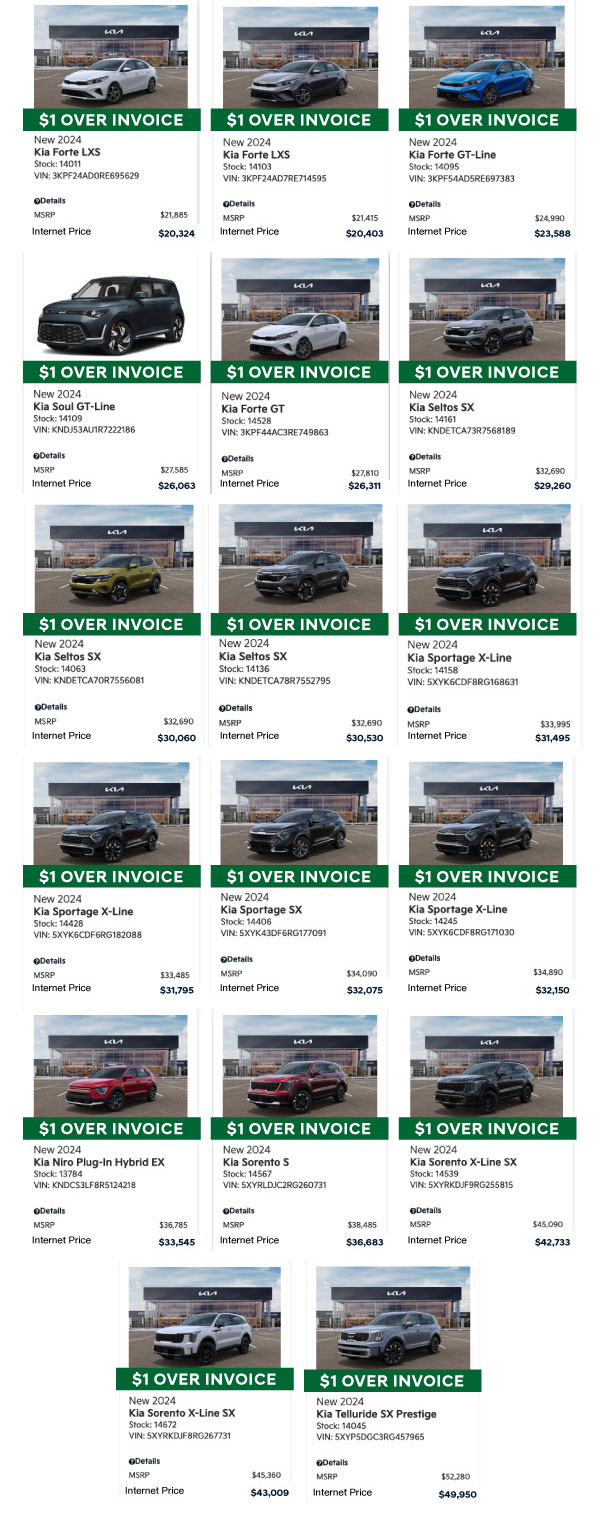600x1517 pixels.
Task: Open Details for Forte GT-Line stock 14095
Action: pos(428,204)
